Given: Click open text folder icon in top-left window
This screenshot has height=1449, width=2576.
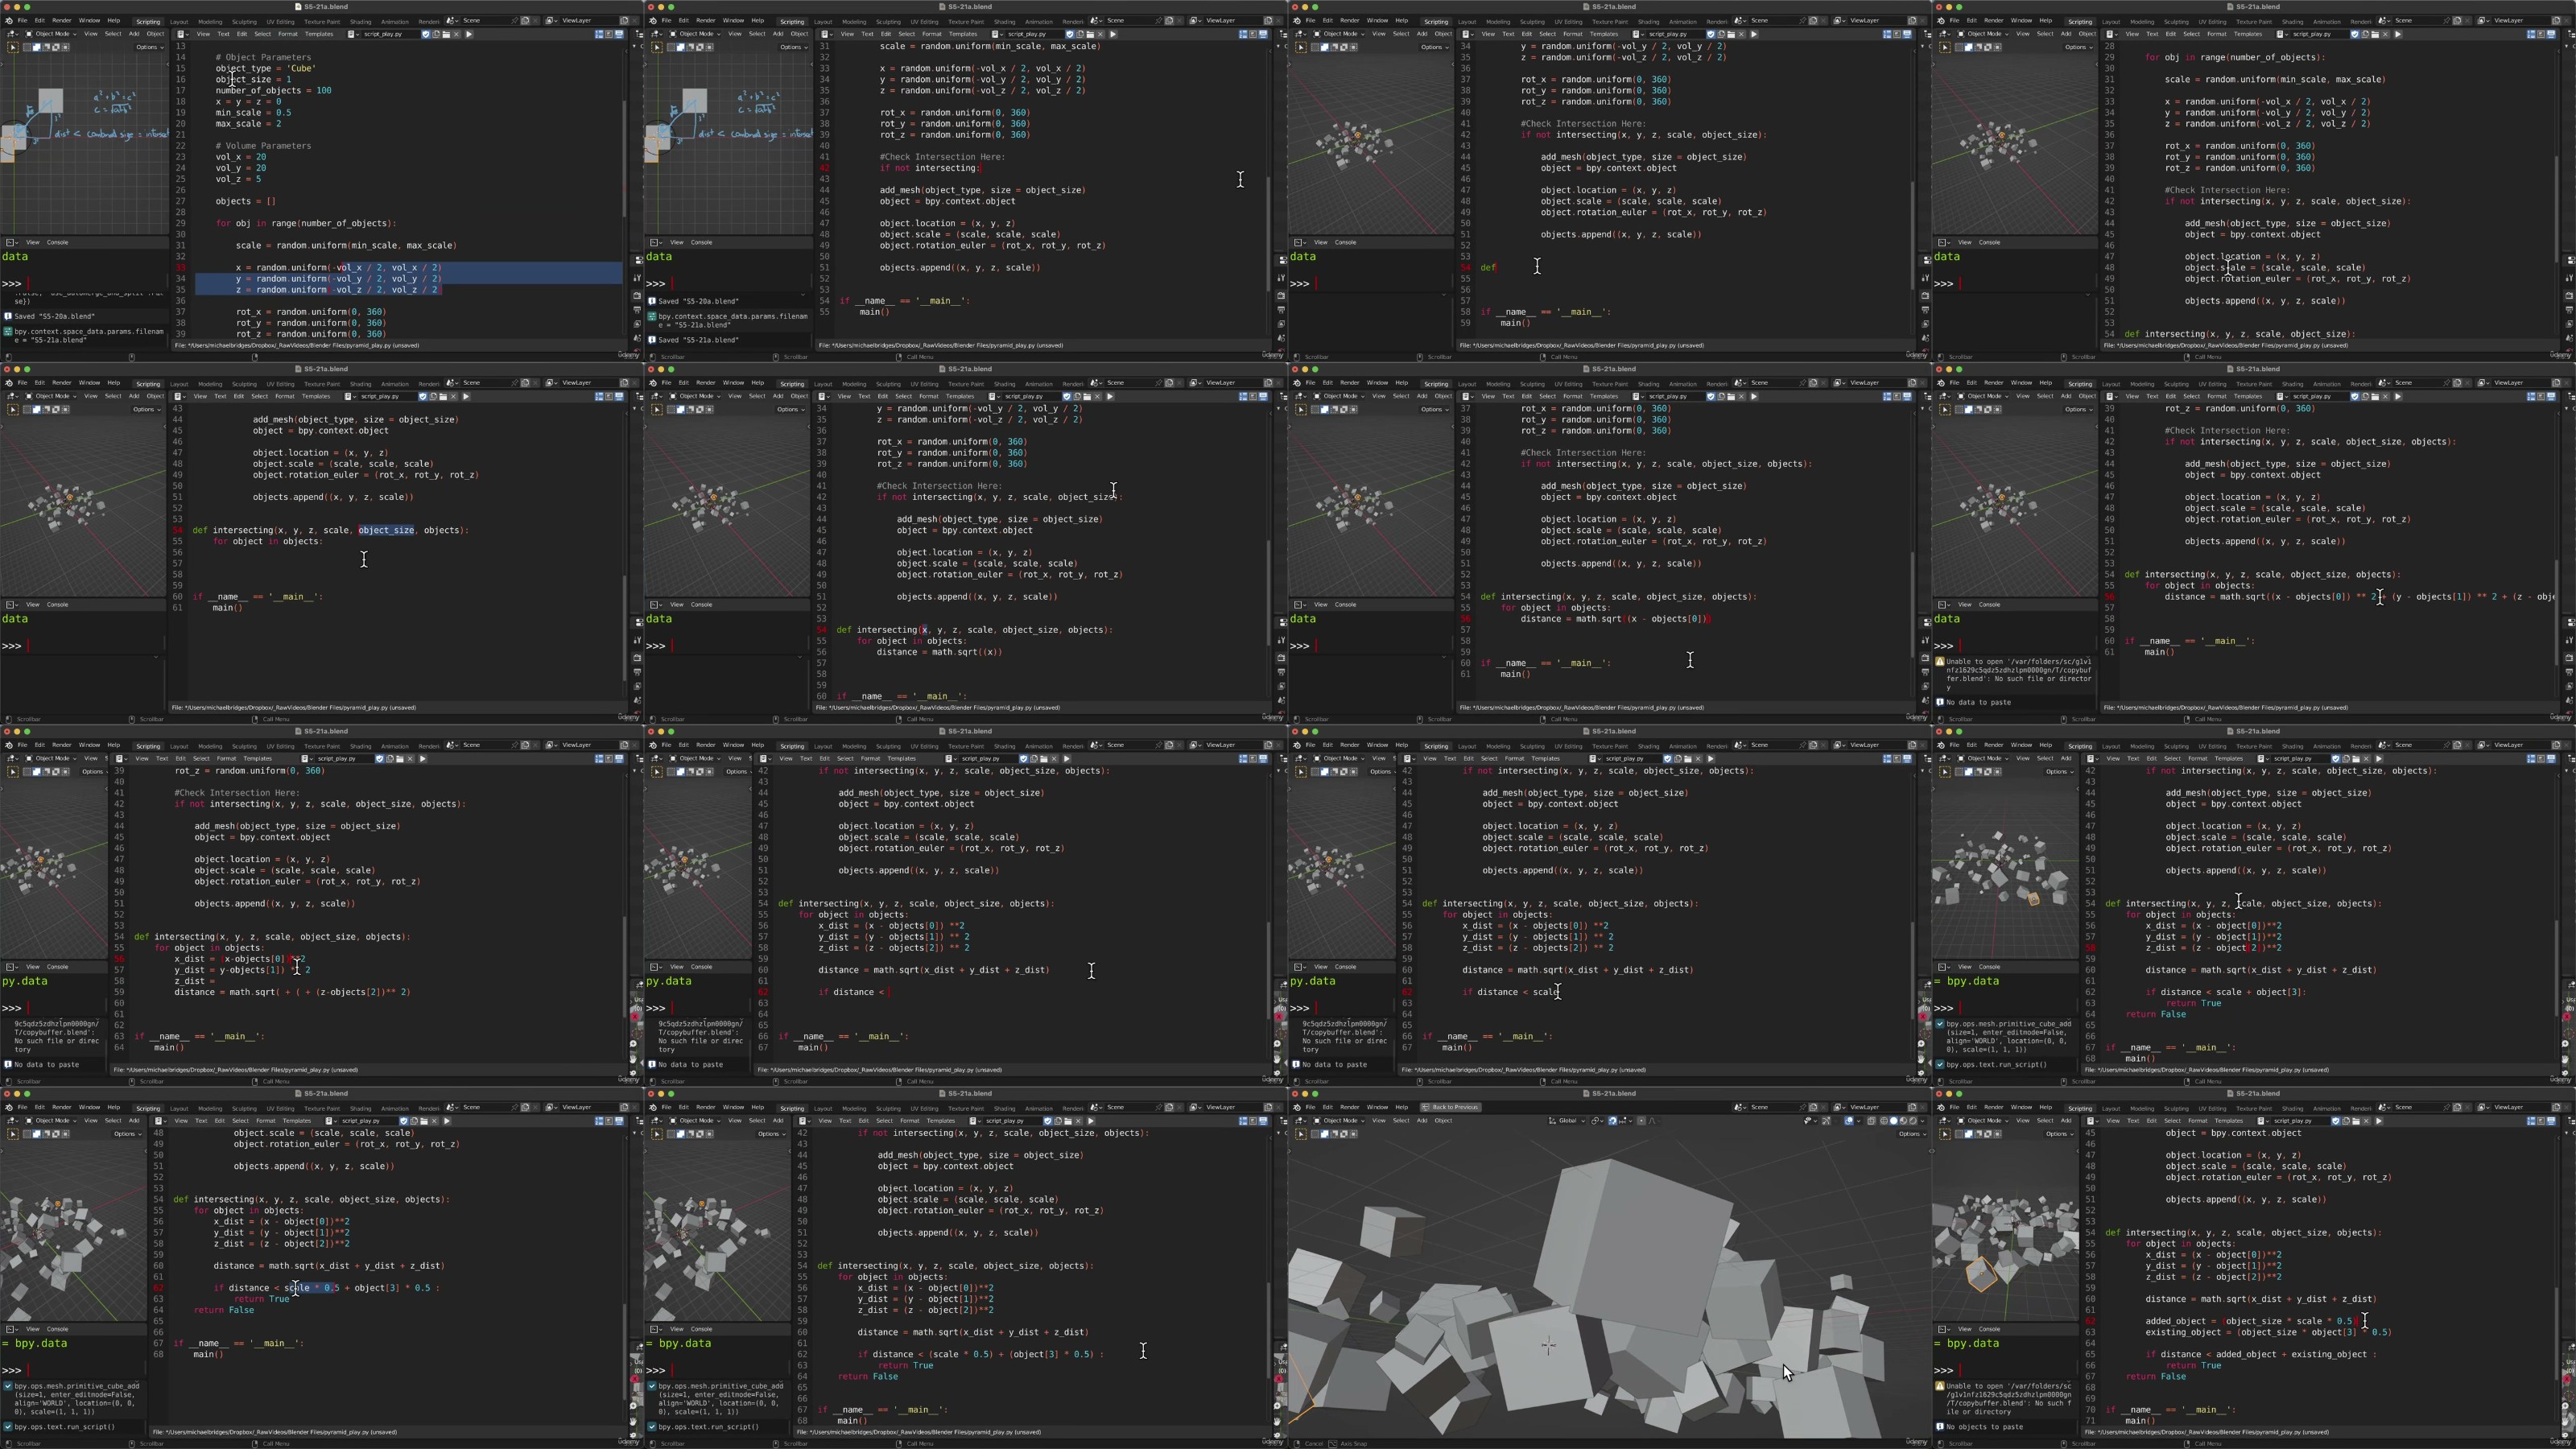Looking at the screenshot, I should [x=447, y=34].
